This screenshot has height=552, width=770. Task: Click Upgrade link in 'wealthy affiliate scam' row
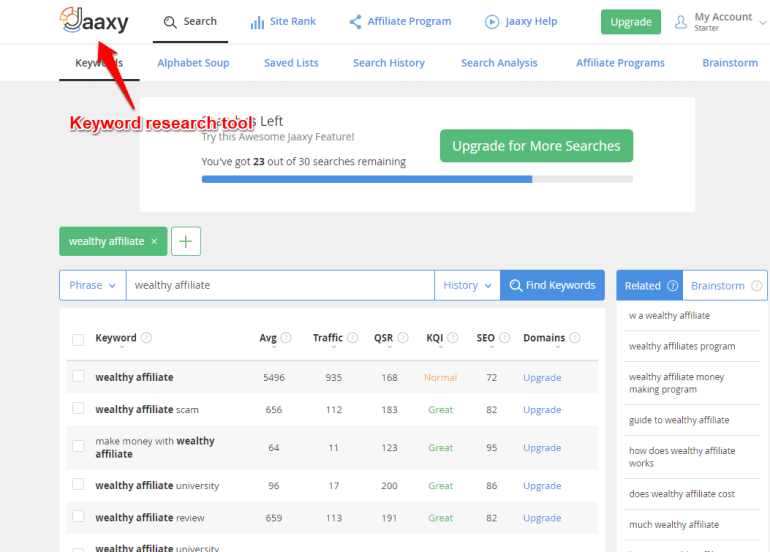coord(542,409)
